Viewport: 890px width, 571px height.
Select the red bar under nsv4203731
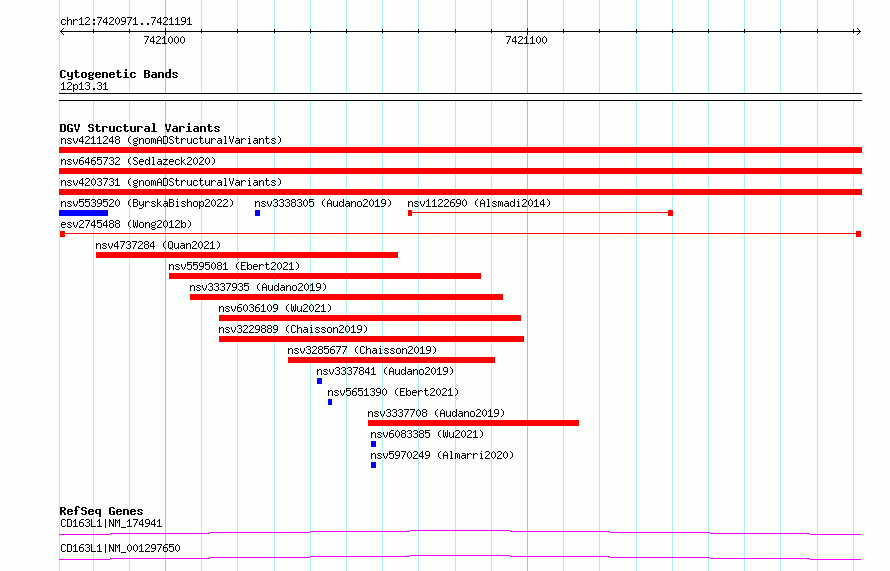click(x=460, y=192)
